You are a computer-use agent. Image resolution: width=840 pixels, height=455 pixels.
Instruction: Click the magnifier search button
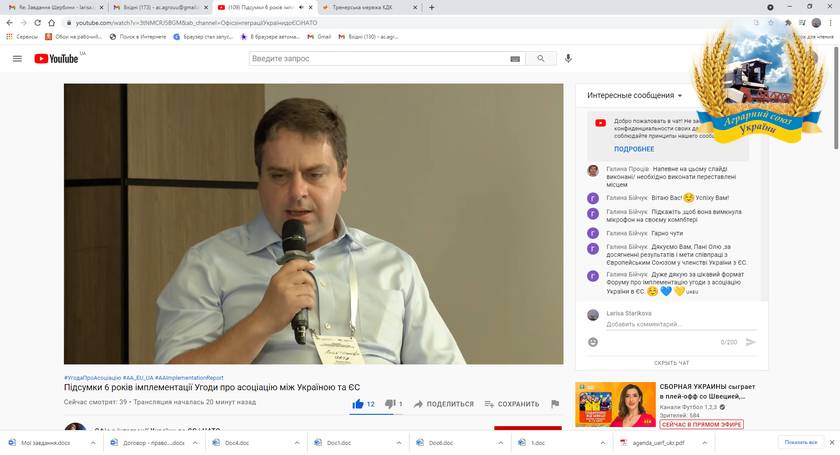coord(541,59)
